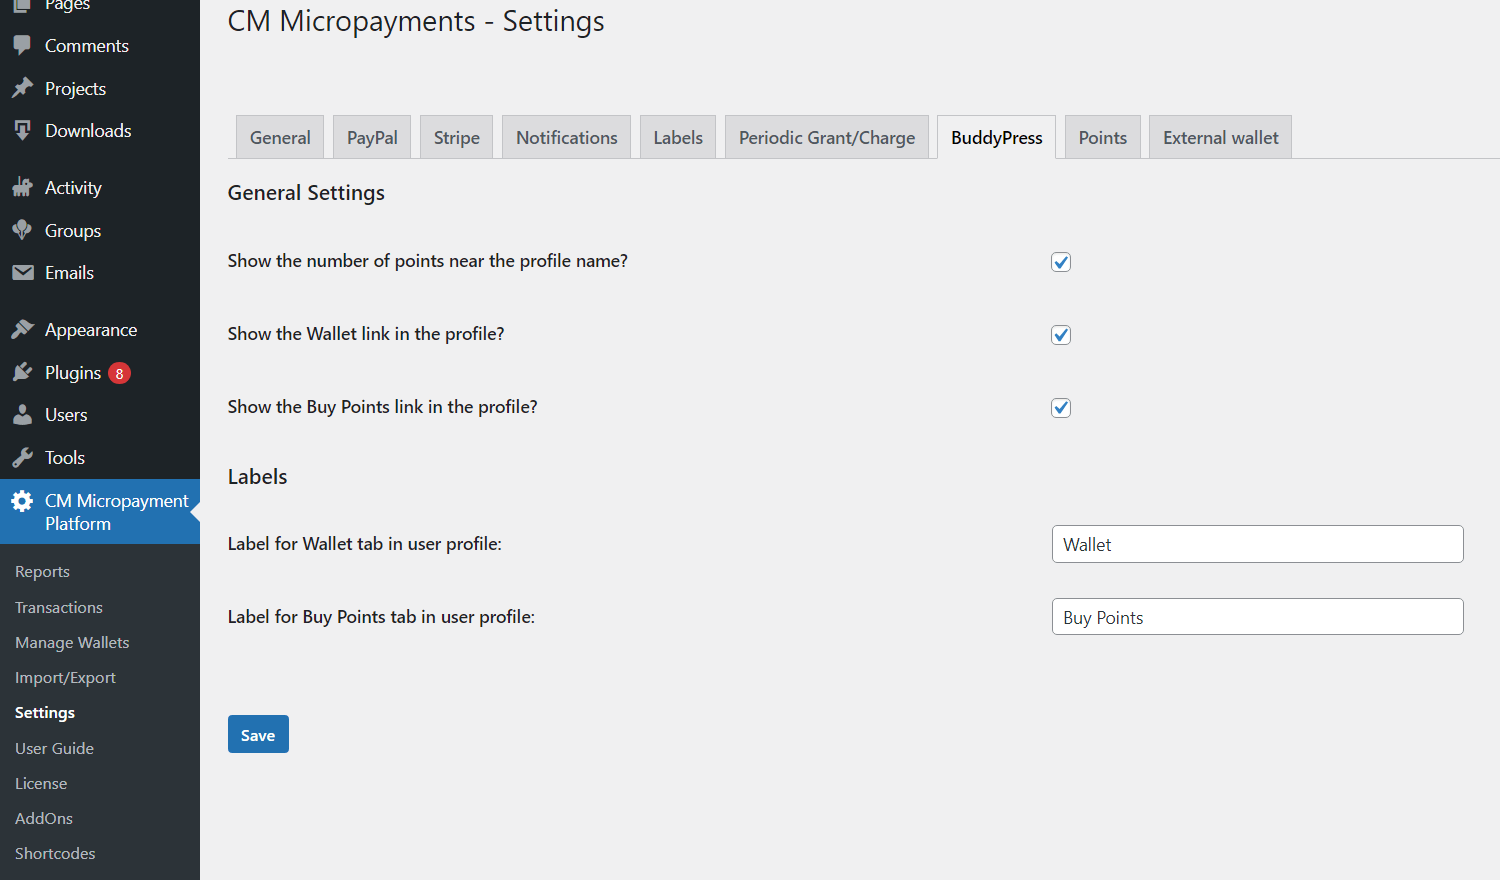Image resolution: width=1500 pixels, height=880 pixels.
Task: Toggle the Show Wallet link checkbox
Action: [x=1061, y=335]
